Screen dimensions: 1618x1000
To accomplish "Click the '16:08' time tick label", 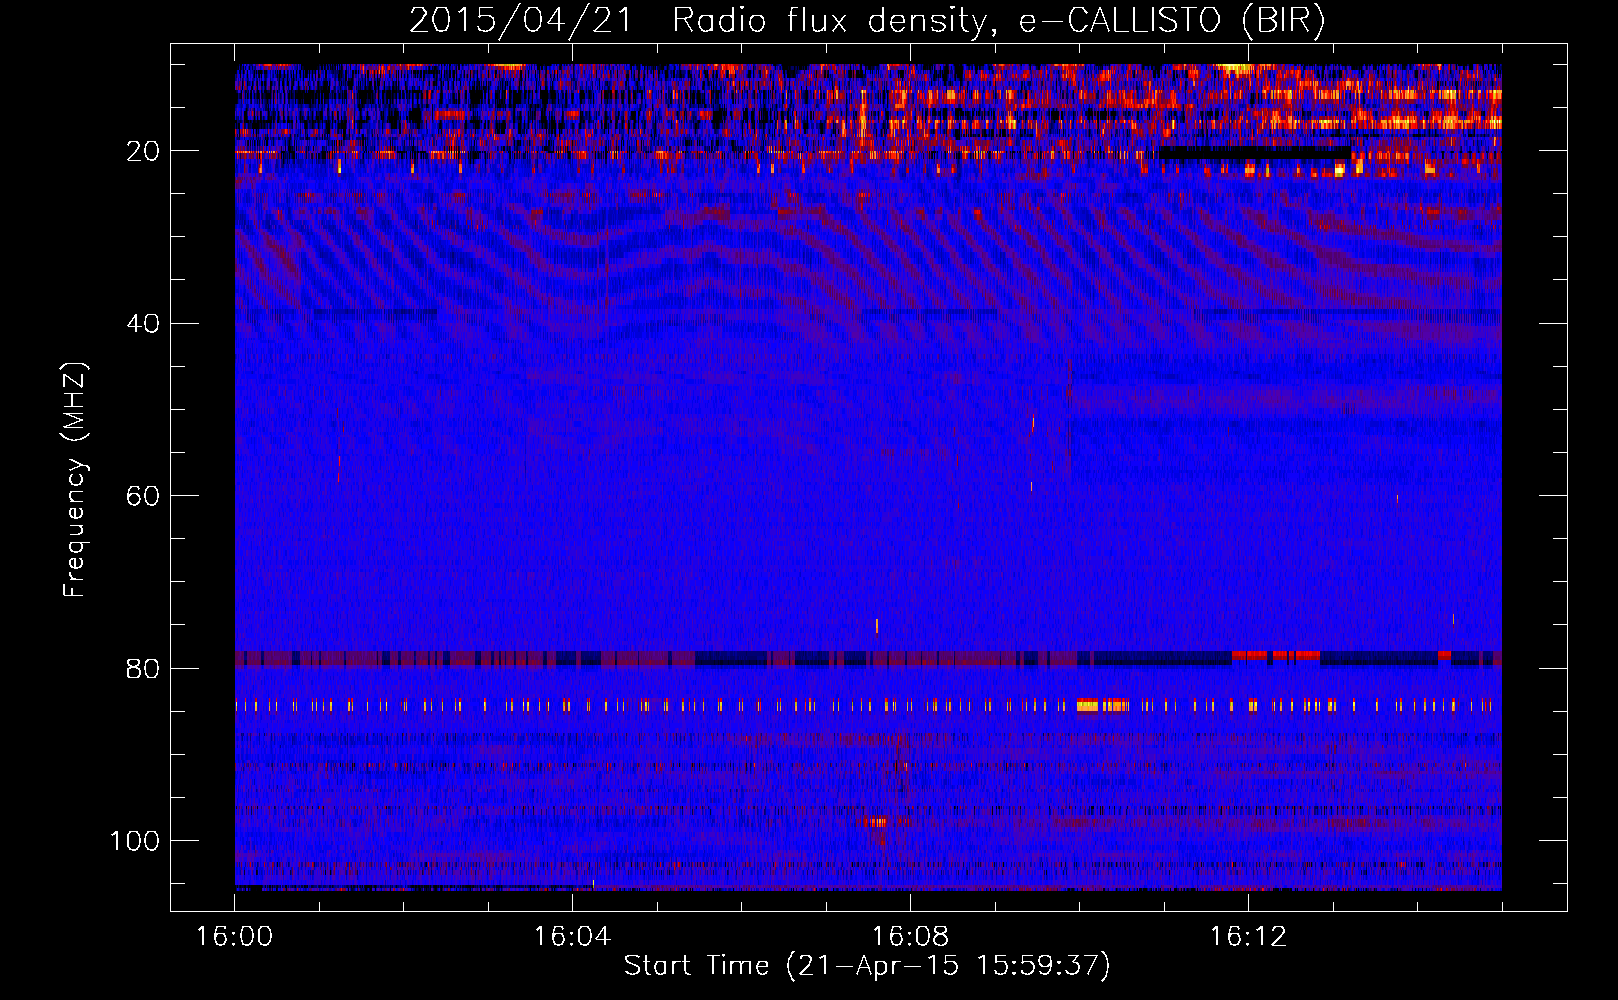I will tap(910, 936).
